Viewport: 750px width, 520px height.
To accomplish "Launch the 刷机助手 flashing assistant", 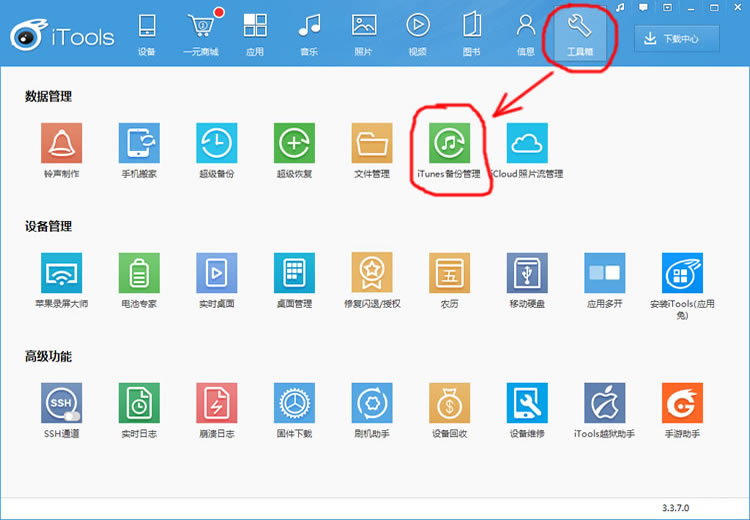I will pos(372,403).
